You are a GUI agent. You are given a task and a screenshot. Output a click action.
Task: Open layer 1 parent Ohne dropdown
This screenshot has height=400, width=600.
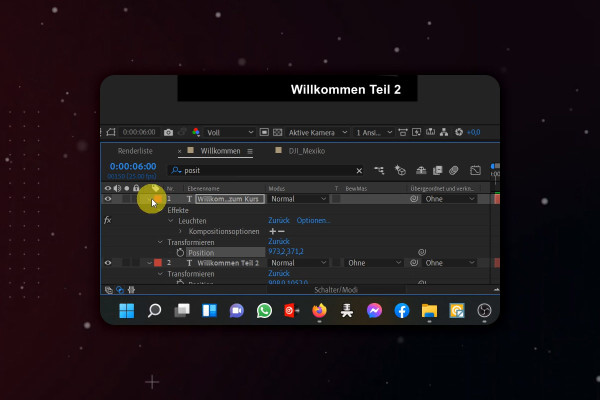click(x=450, y=199)
